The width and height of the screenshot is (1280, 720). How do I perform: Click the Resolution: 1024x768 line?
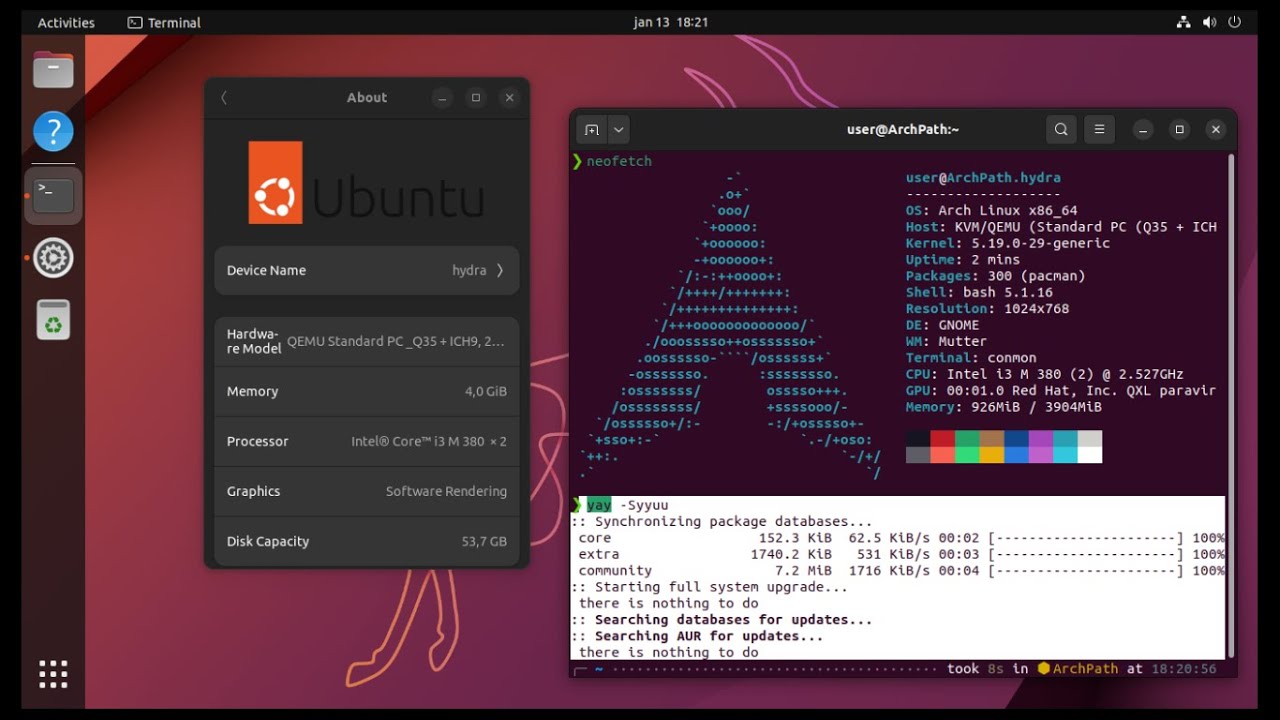(988, 309)
